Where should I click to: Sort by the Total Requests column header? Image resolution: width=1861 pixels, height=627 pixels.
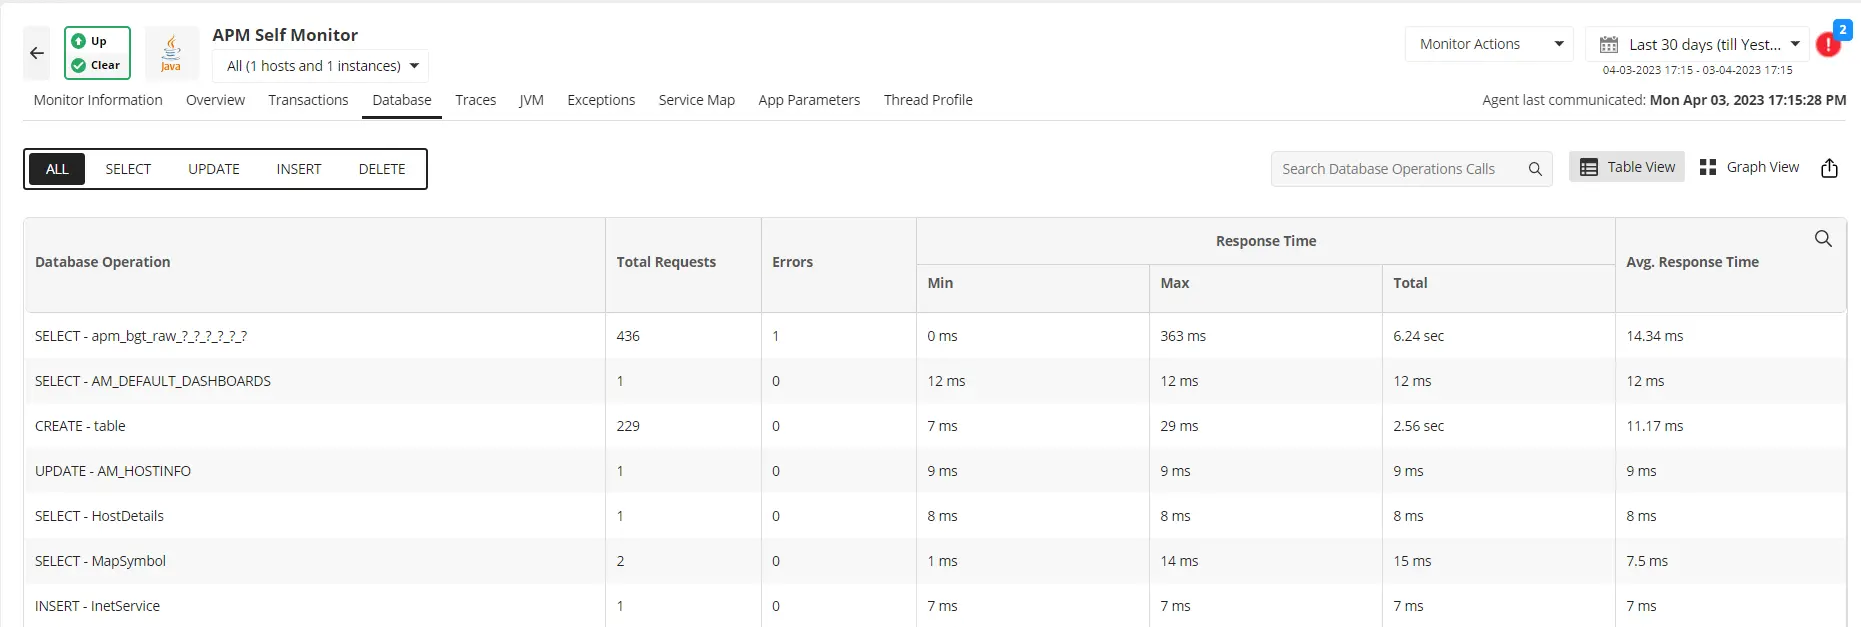[666, 262]
